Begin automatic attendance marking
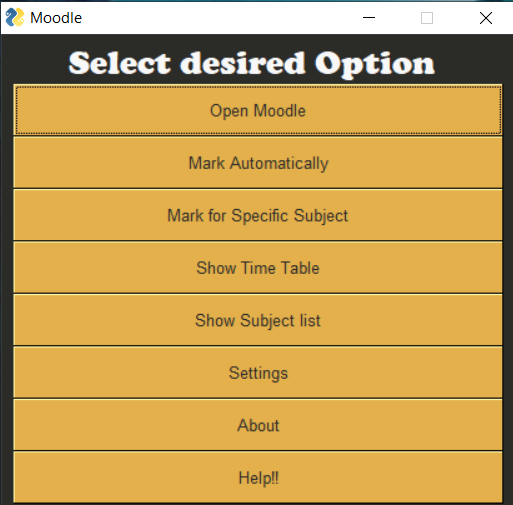The height and width of the screenshot is (505, 513). (258, 163)
